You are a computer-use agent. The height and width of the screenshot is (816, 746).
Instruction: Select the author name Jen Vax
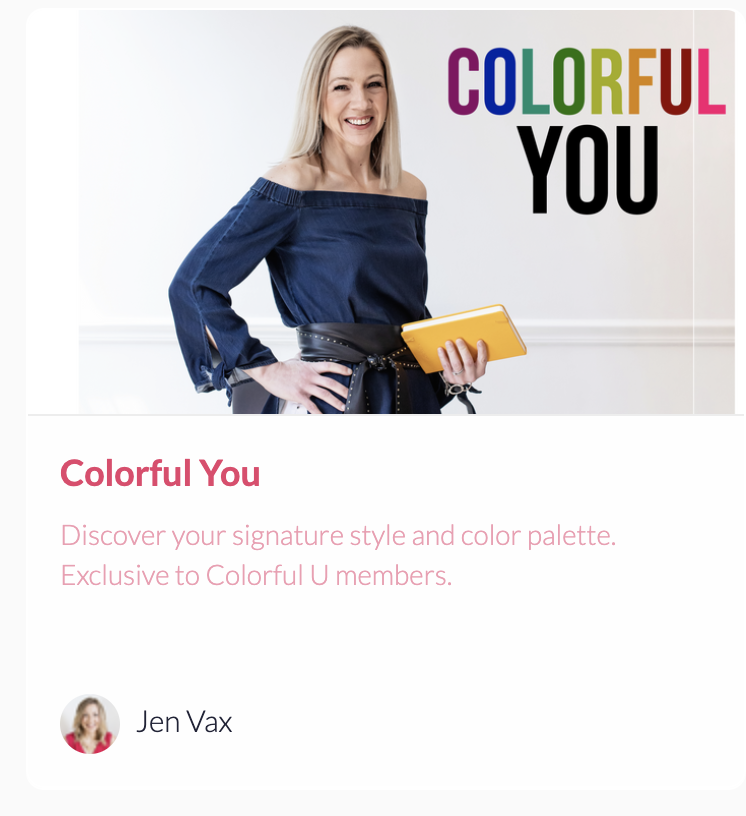(184, 722)
